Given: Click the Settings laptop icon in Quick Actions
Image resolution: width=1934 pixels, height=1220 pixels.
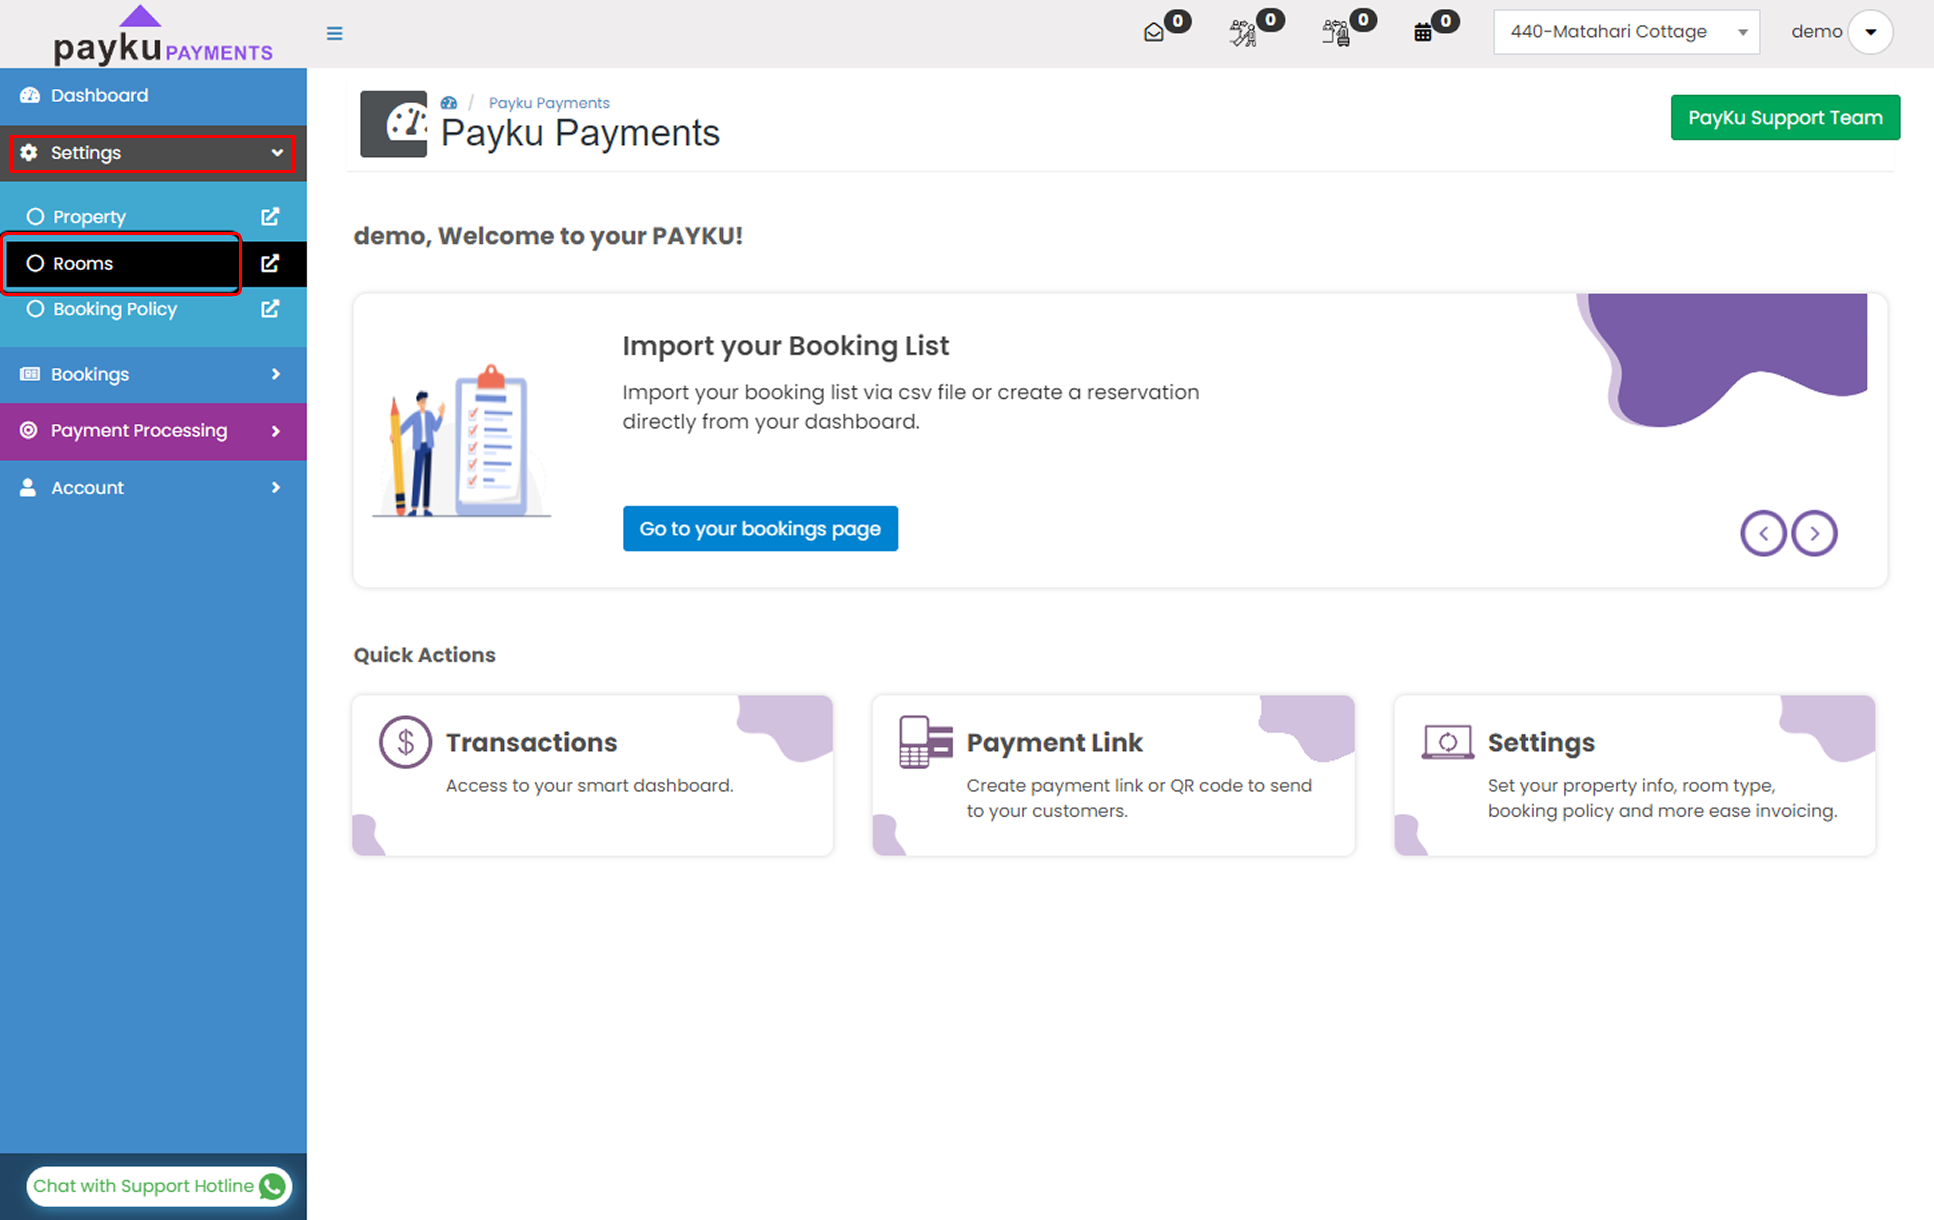Looking at the screenshot, I should click(x=1447, y=742).
